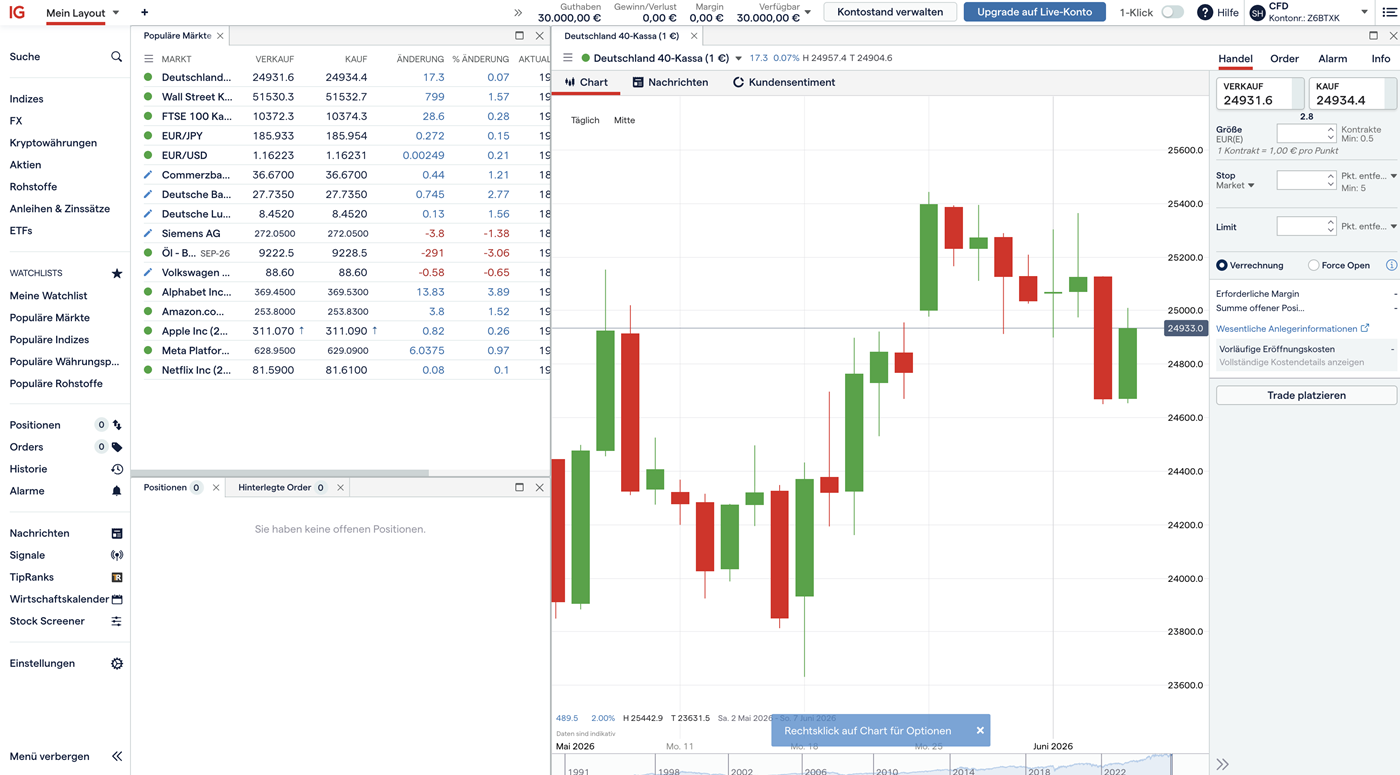Click the edit pencil beside Commerzbank

[x=148, y=175]
